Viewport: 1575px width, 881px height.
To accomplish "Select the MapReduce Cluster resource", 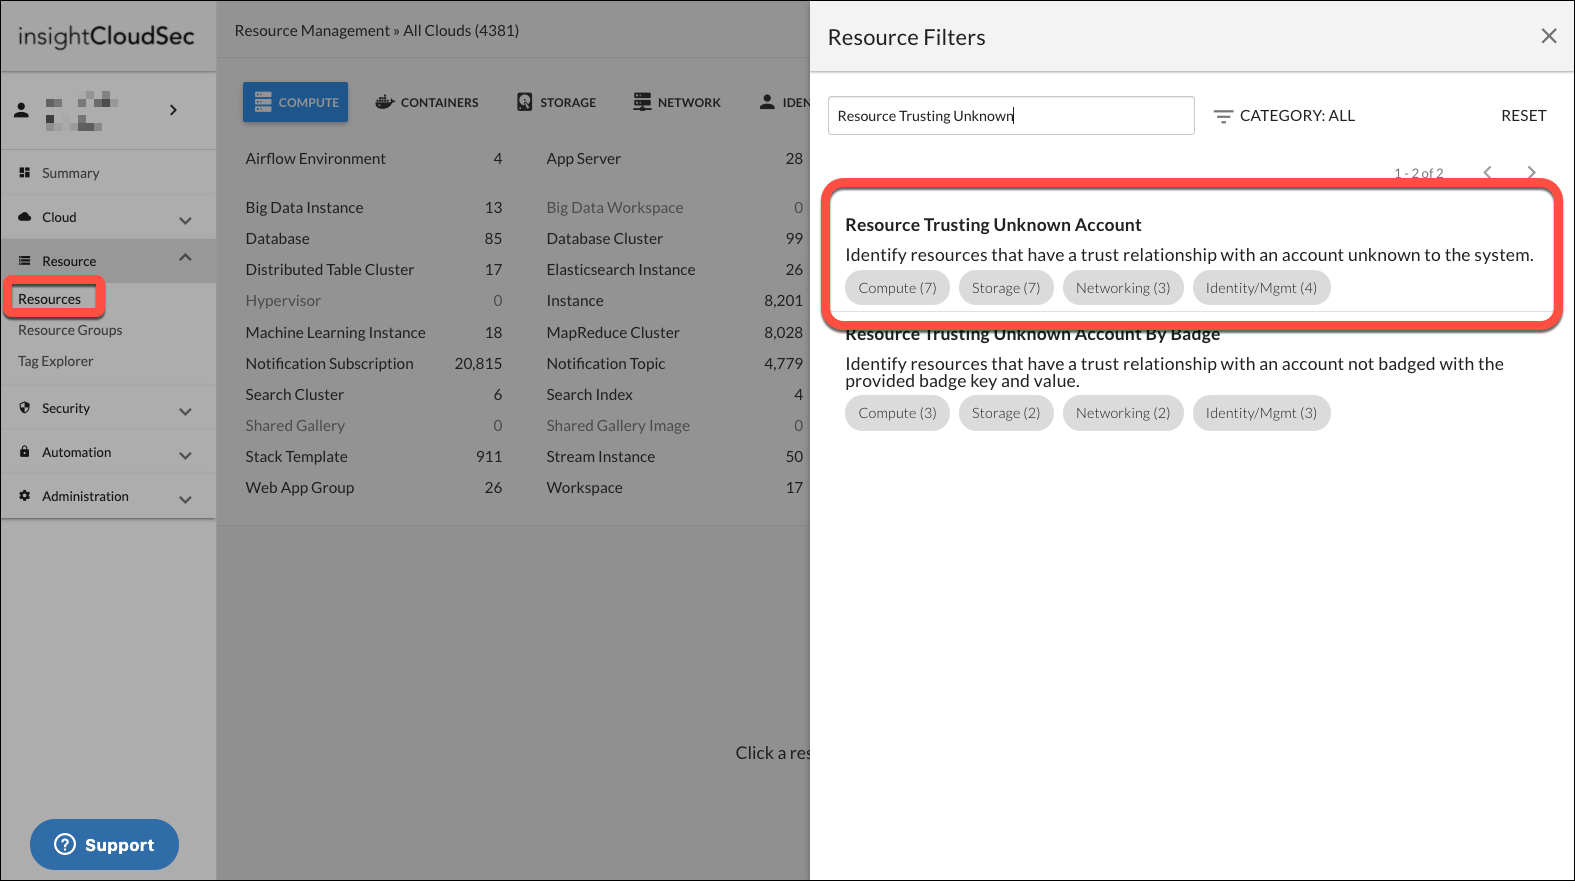I will tap(675, 332).
